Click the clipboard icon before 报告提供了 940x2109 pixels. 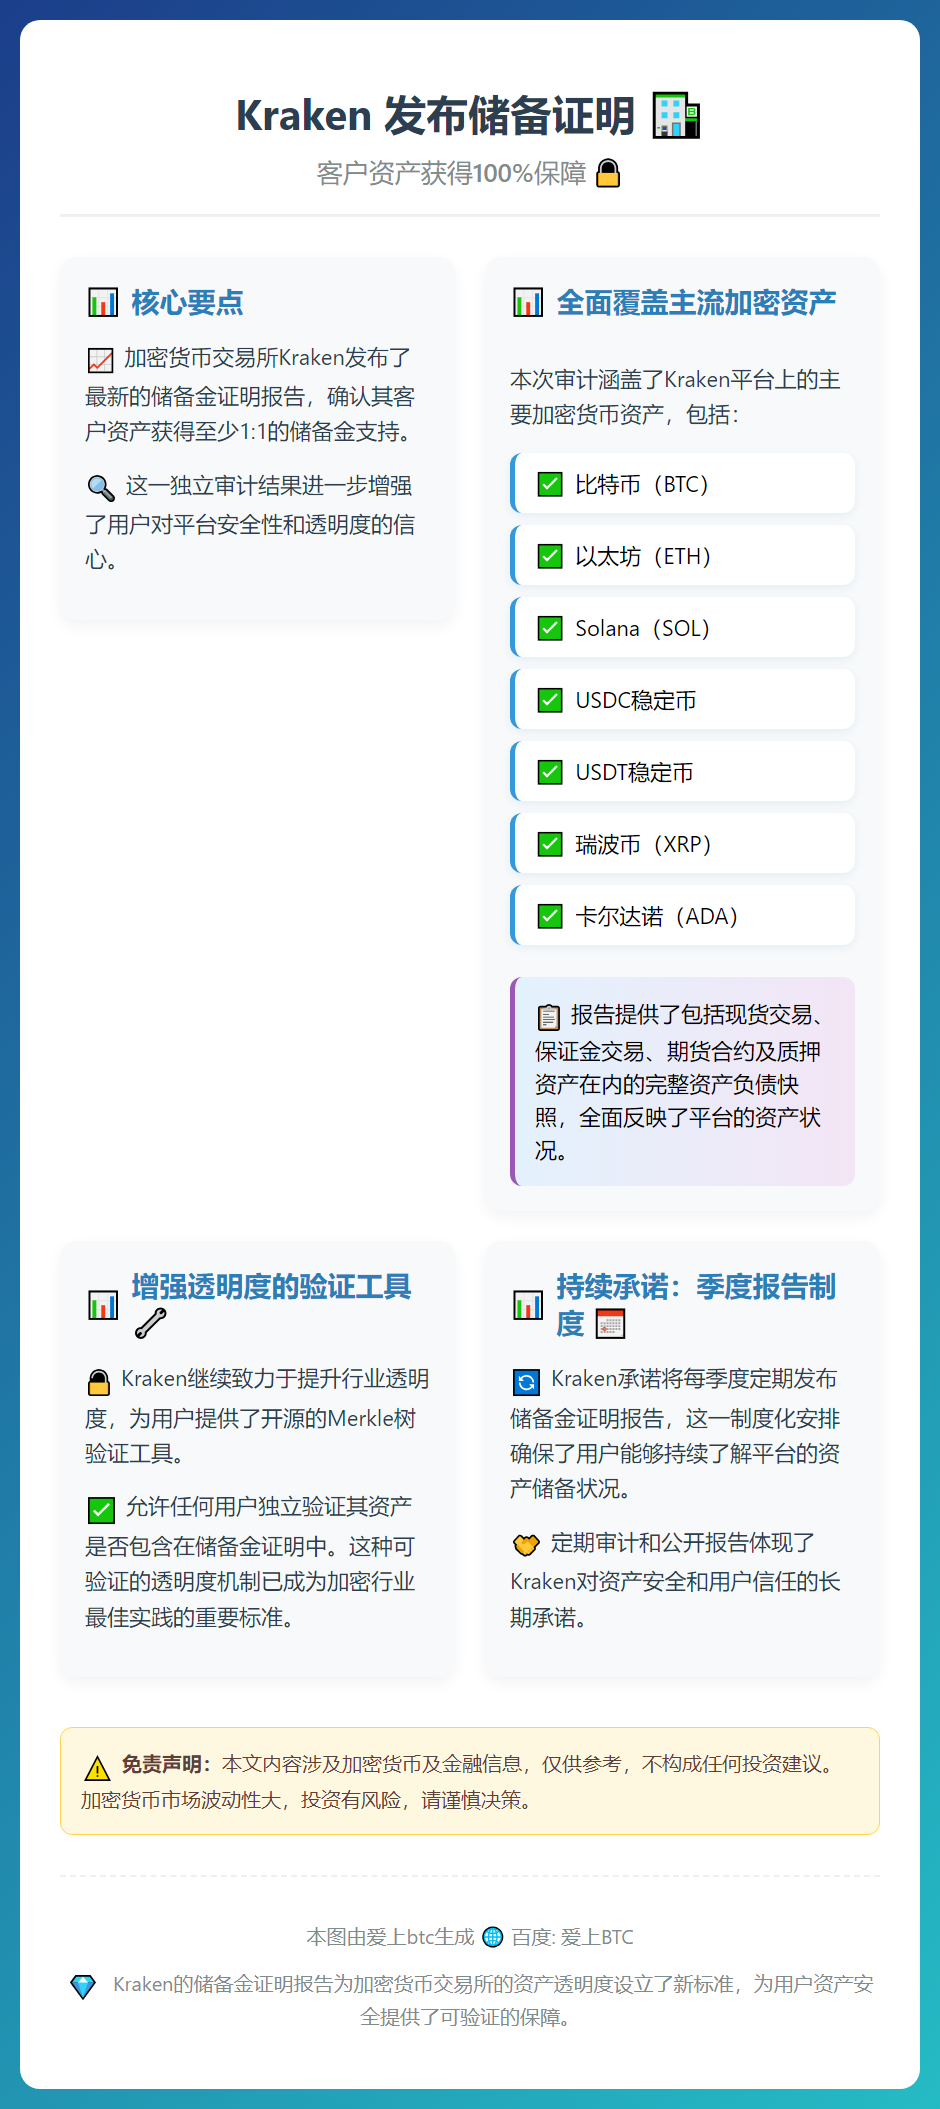click(549, 1017)
